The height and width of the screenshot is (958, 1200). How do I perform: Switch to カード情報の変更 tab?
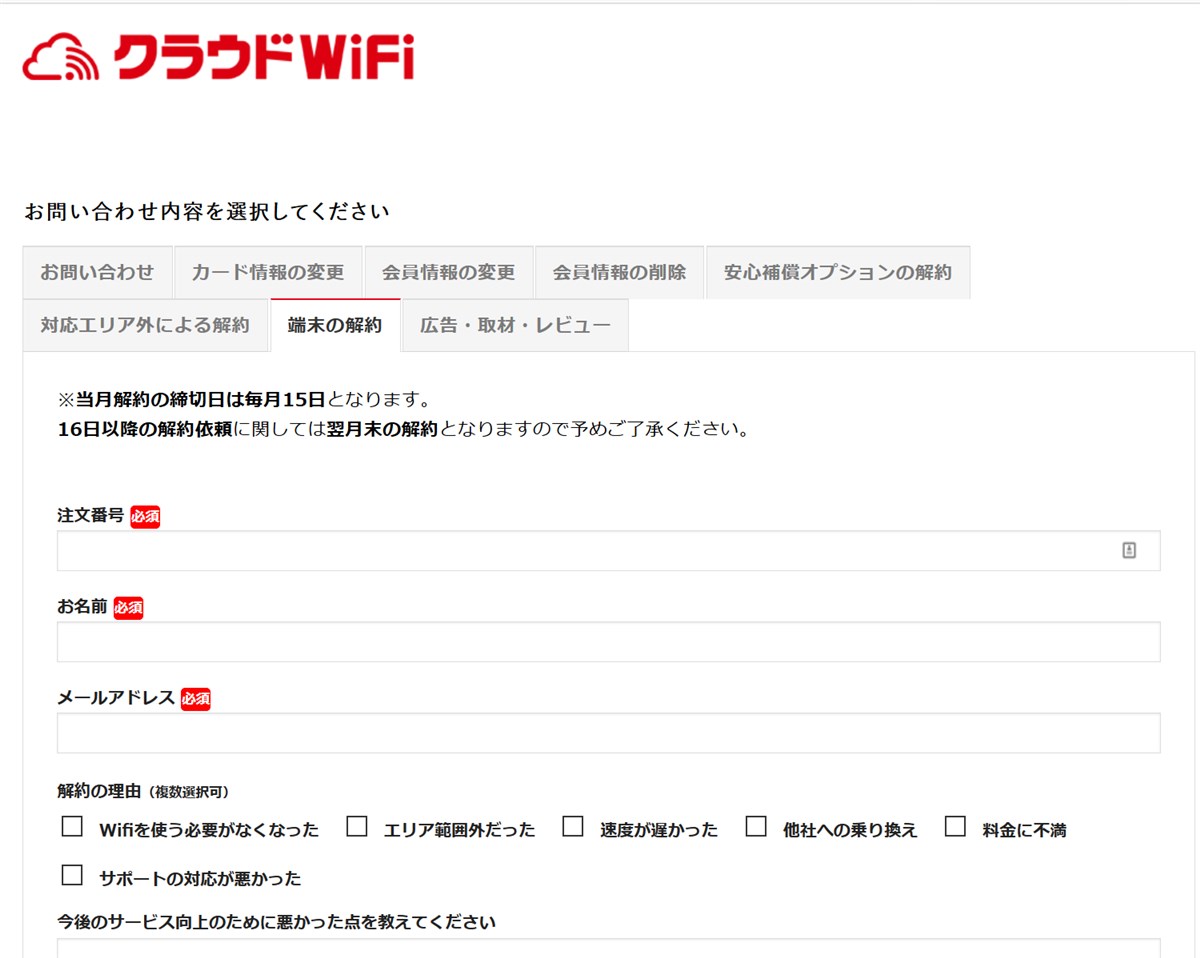click(268, 272)
